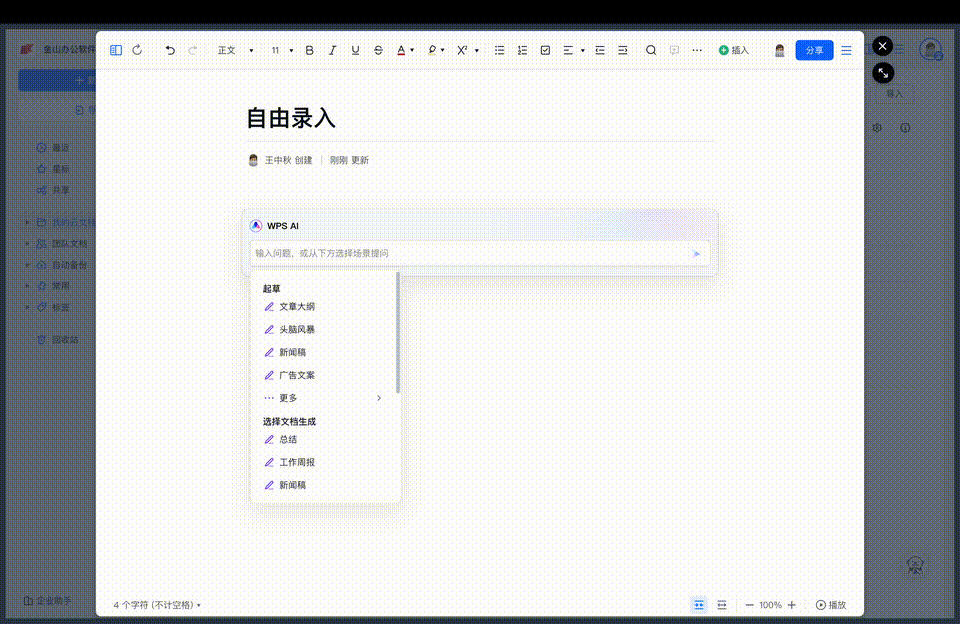
Task: Enable the adaptive width layout toggle
Action: click(721, 604)
